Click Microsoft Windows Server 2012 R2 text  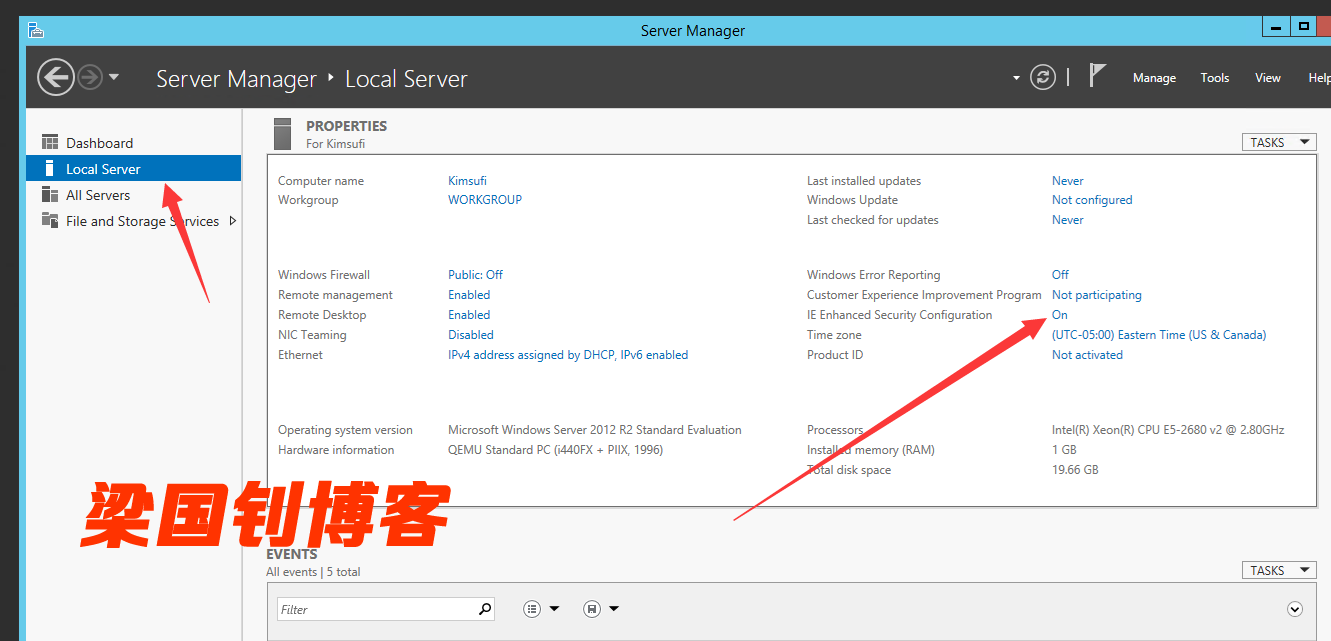pyautogui.click(x=595, y=430)
